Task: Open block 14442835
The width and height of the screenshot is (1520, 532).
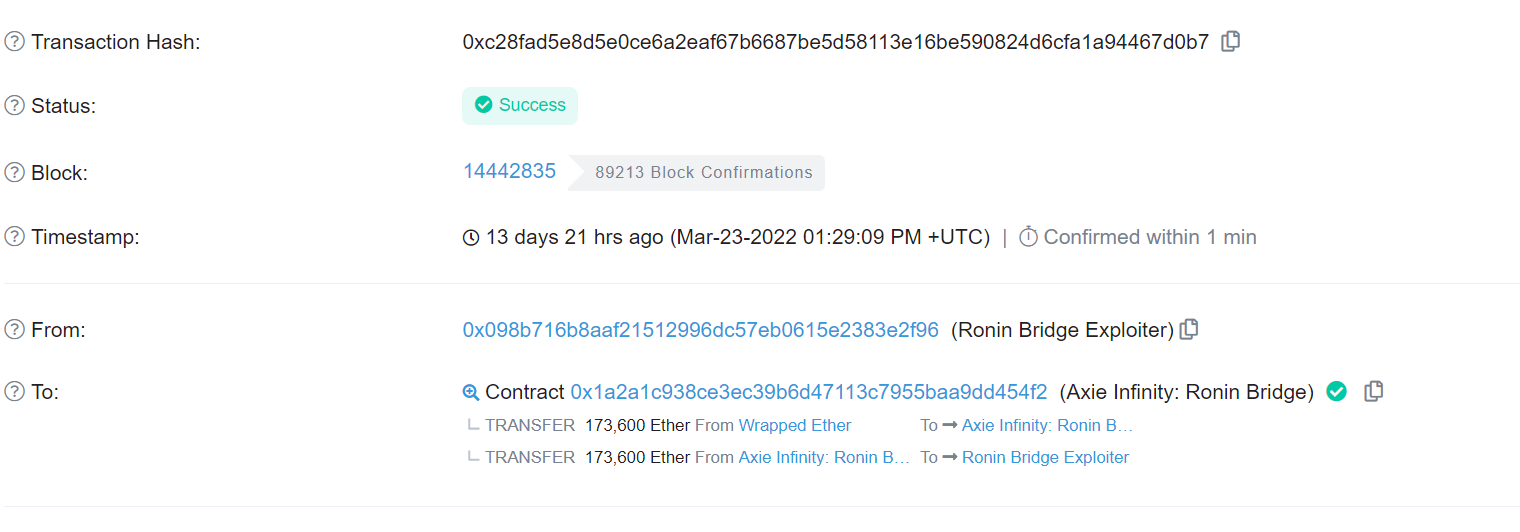Action: pos(509,171)
